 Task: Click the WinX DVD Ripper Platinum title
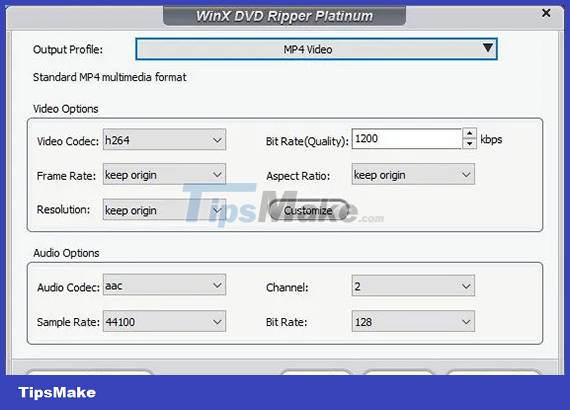(284, 16)
